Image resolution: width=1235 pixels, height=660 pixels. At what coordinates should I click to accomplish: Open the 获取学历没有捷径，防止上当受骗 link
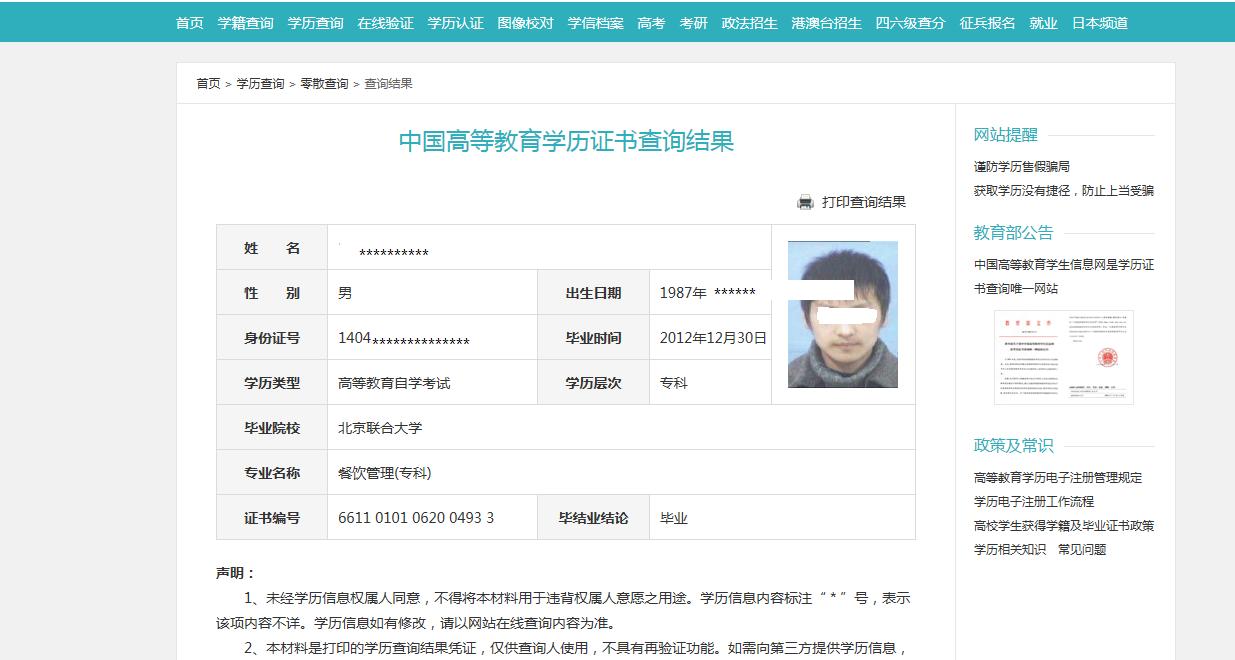[1064, 191]
